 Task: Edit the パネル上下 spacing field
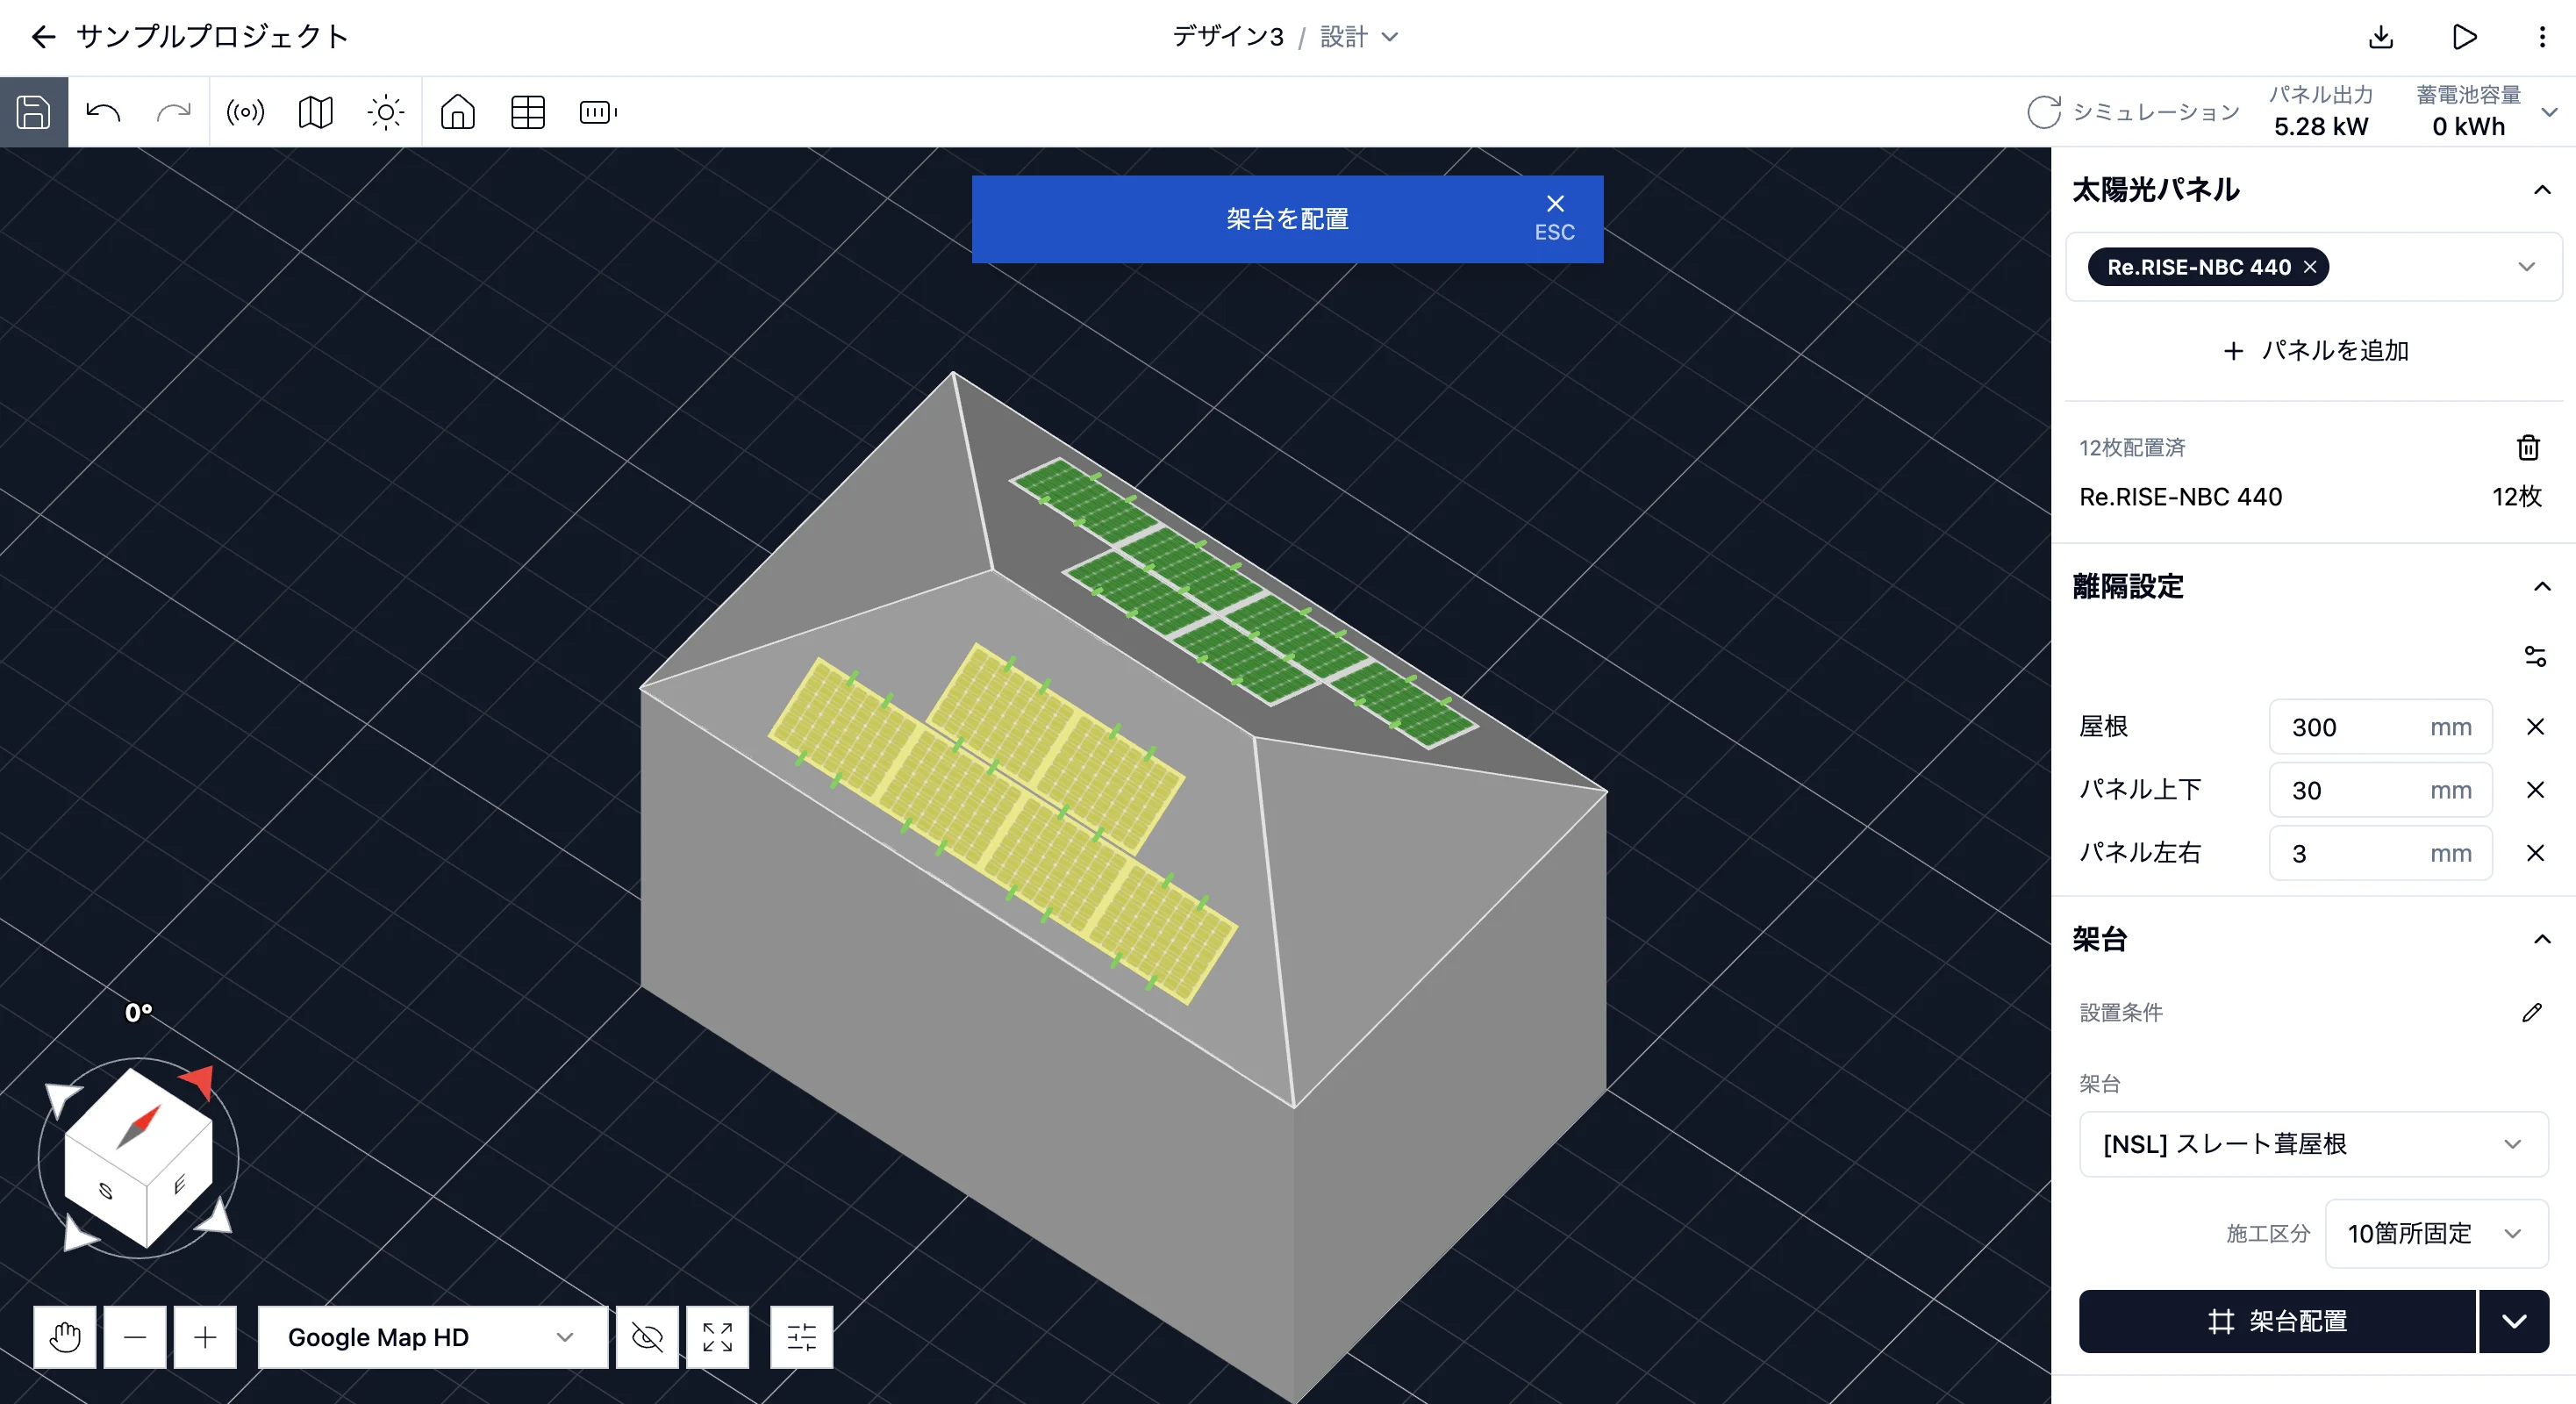tap(2380, 790)
